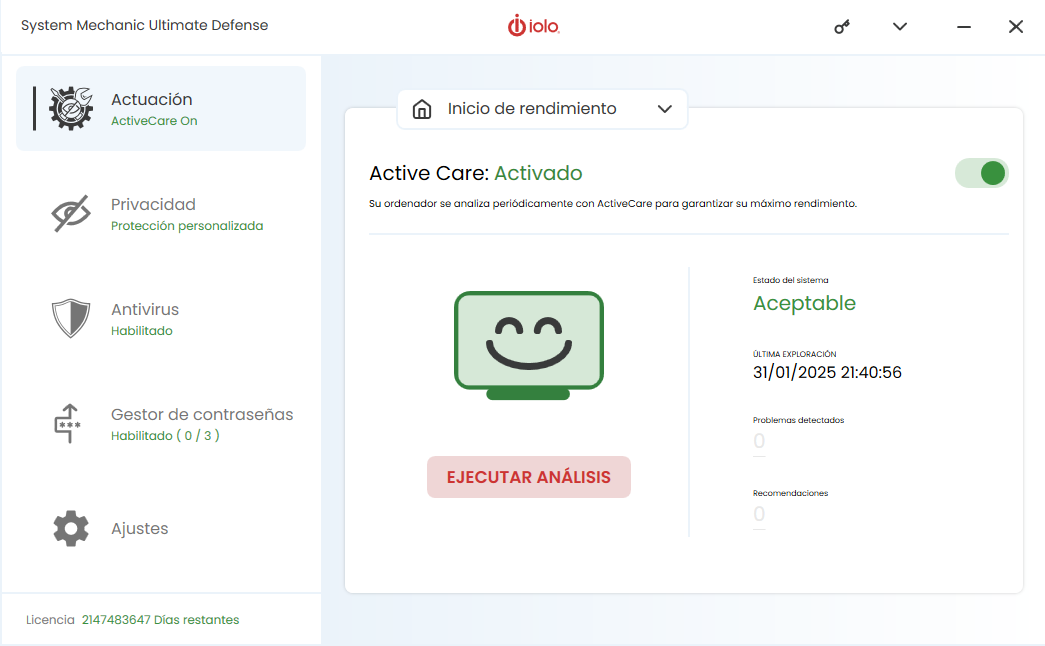Close the System Mechanic window
Screen dimensions: 1045x646
(1016, 27)
